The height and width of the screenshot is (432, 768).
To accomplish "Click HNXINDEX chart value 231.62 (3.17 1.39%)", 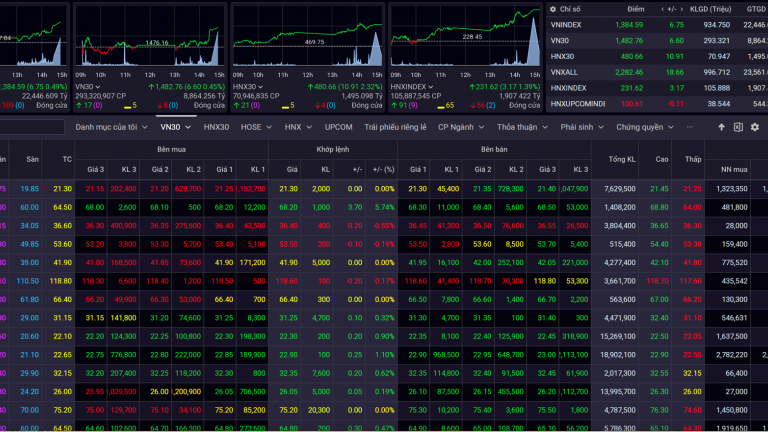I will (504, 87).
